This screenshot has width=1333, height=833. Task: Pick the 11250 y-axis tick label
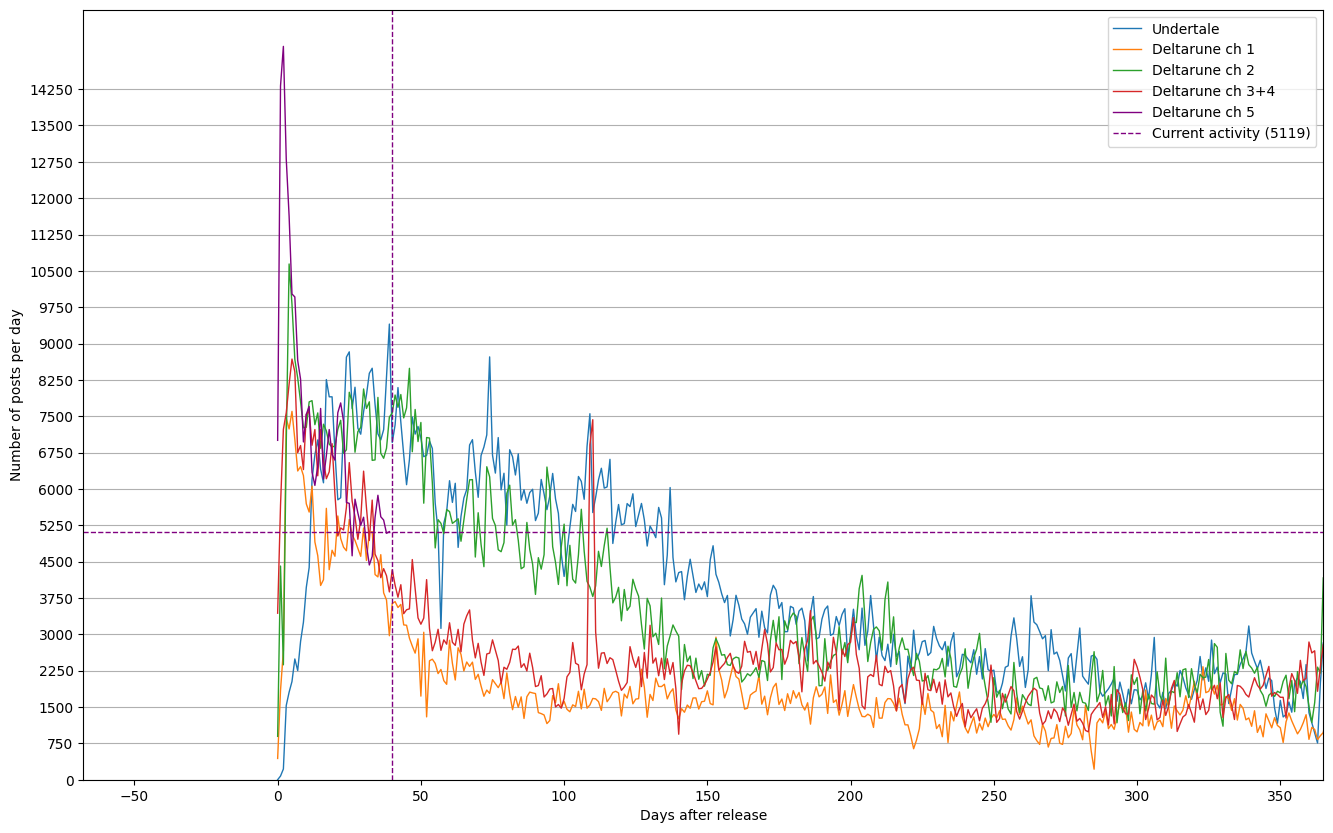coord(55,235)
